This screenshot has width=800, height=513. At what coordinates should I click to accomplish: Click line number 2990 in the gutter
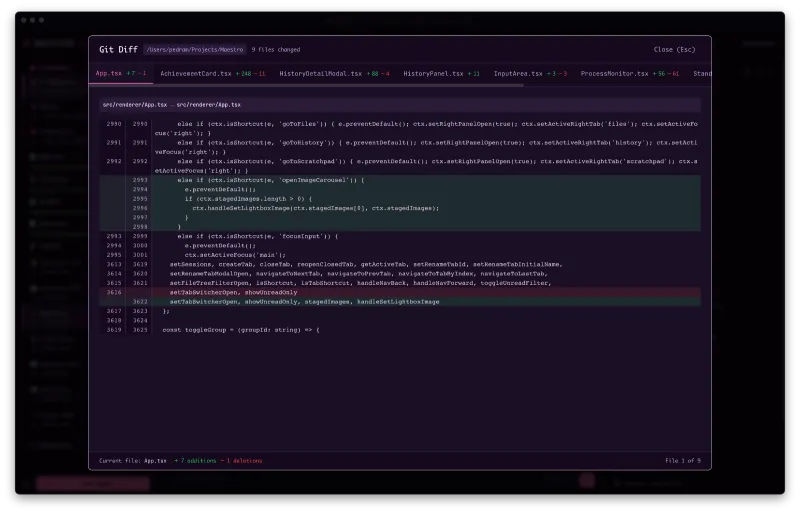[x=113, y=123]
